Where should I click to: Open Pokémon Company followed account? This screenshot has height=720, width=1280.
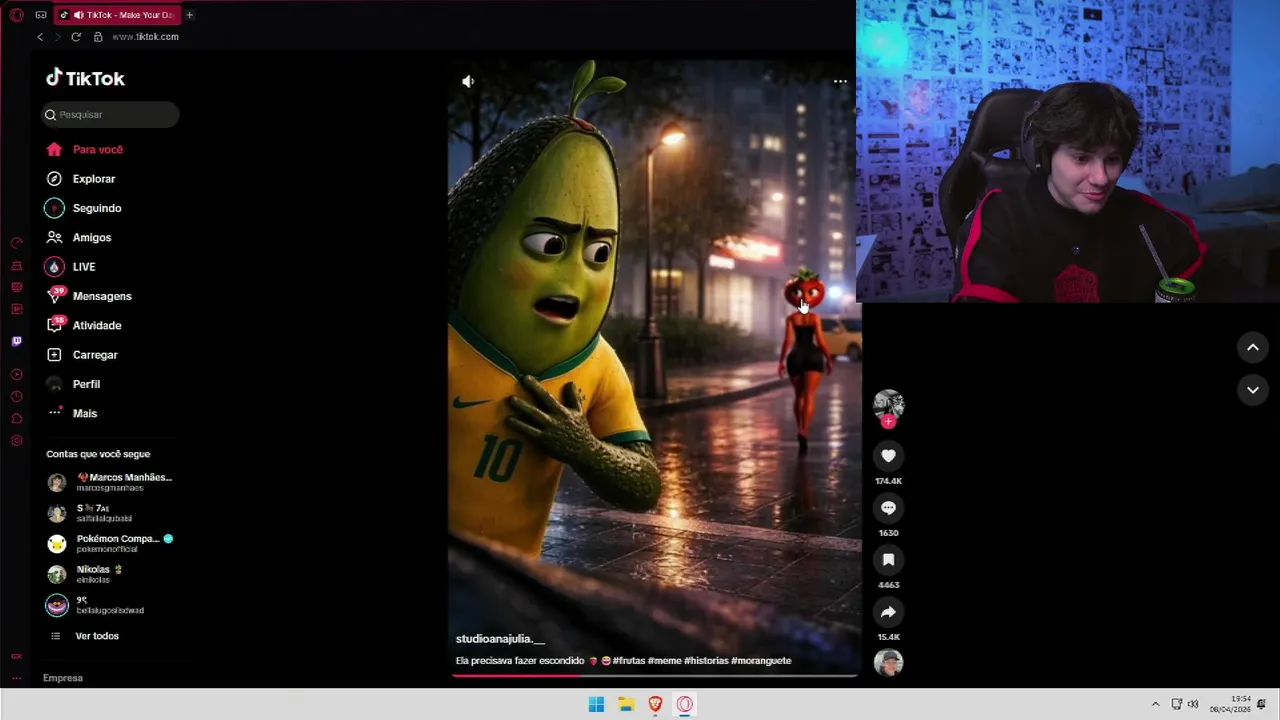110,543
